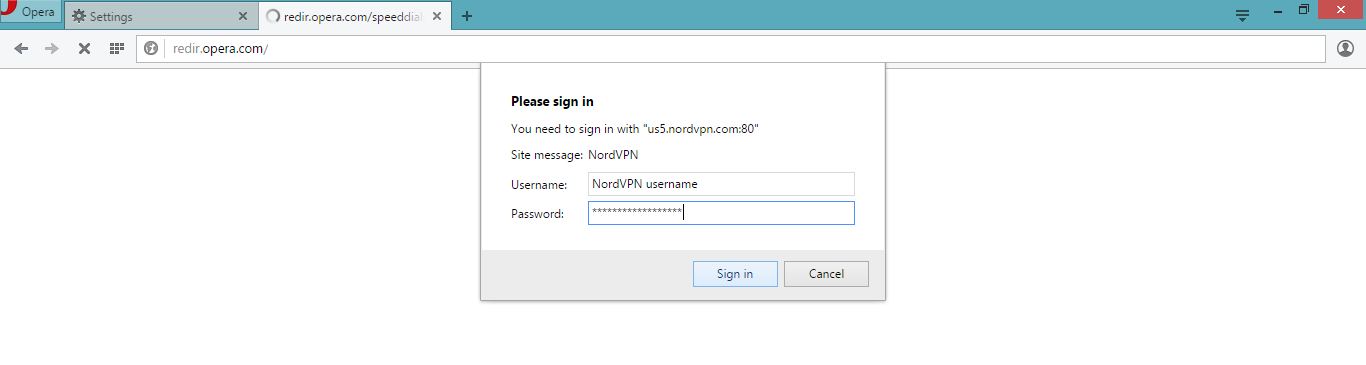Close the redir.opera.com tab
Viewport: 1366px width, 365px height.
(439, 17)
